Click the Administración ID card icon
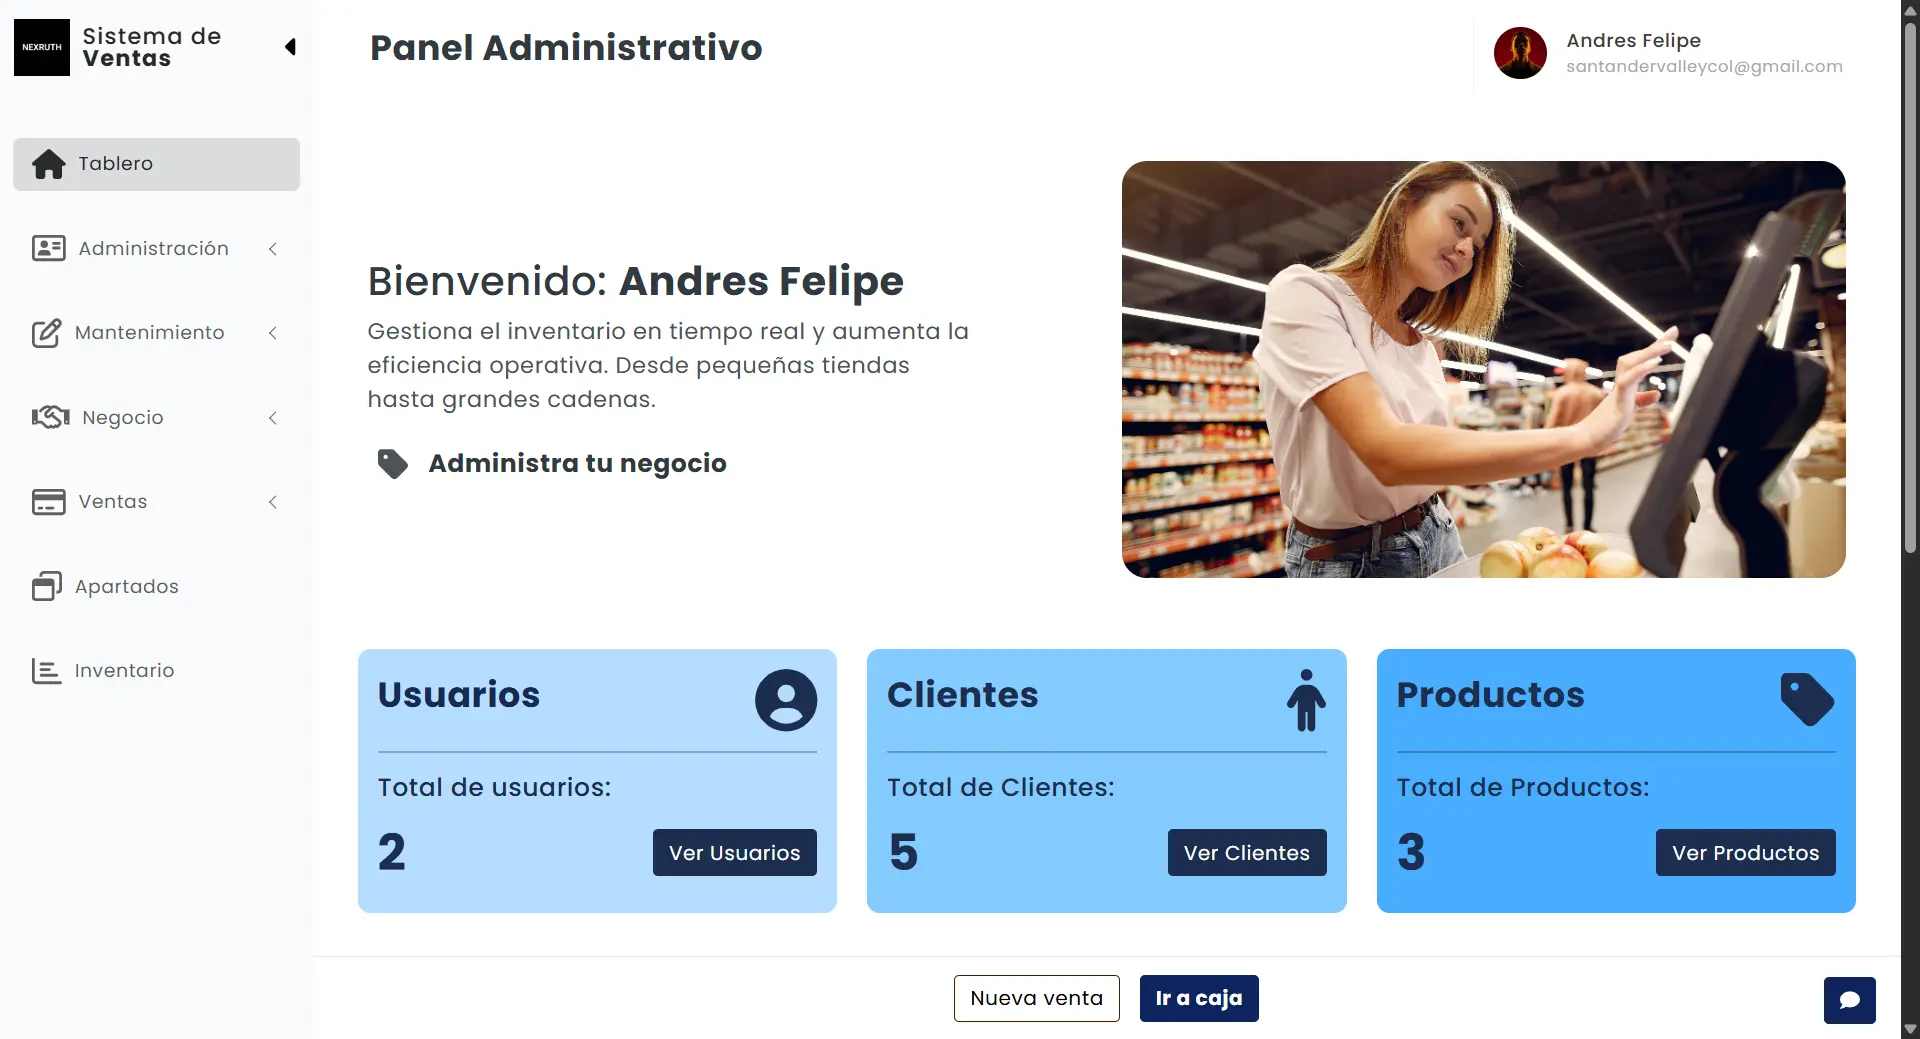The height and width of the screenshot is (1039, 1920). [49, 248]
